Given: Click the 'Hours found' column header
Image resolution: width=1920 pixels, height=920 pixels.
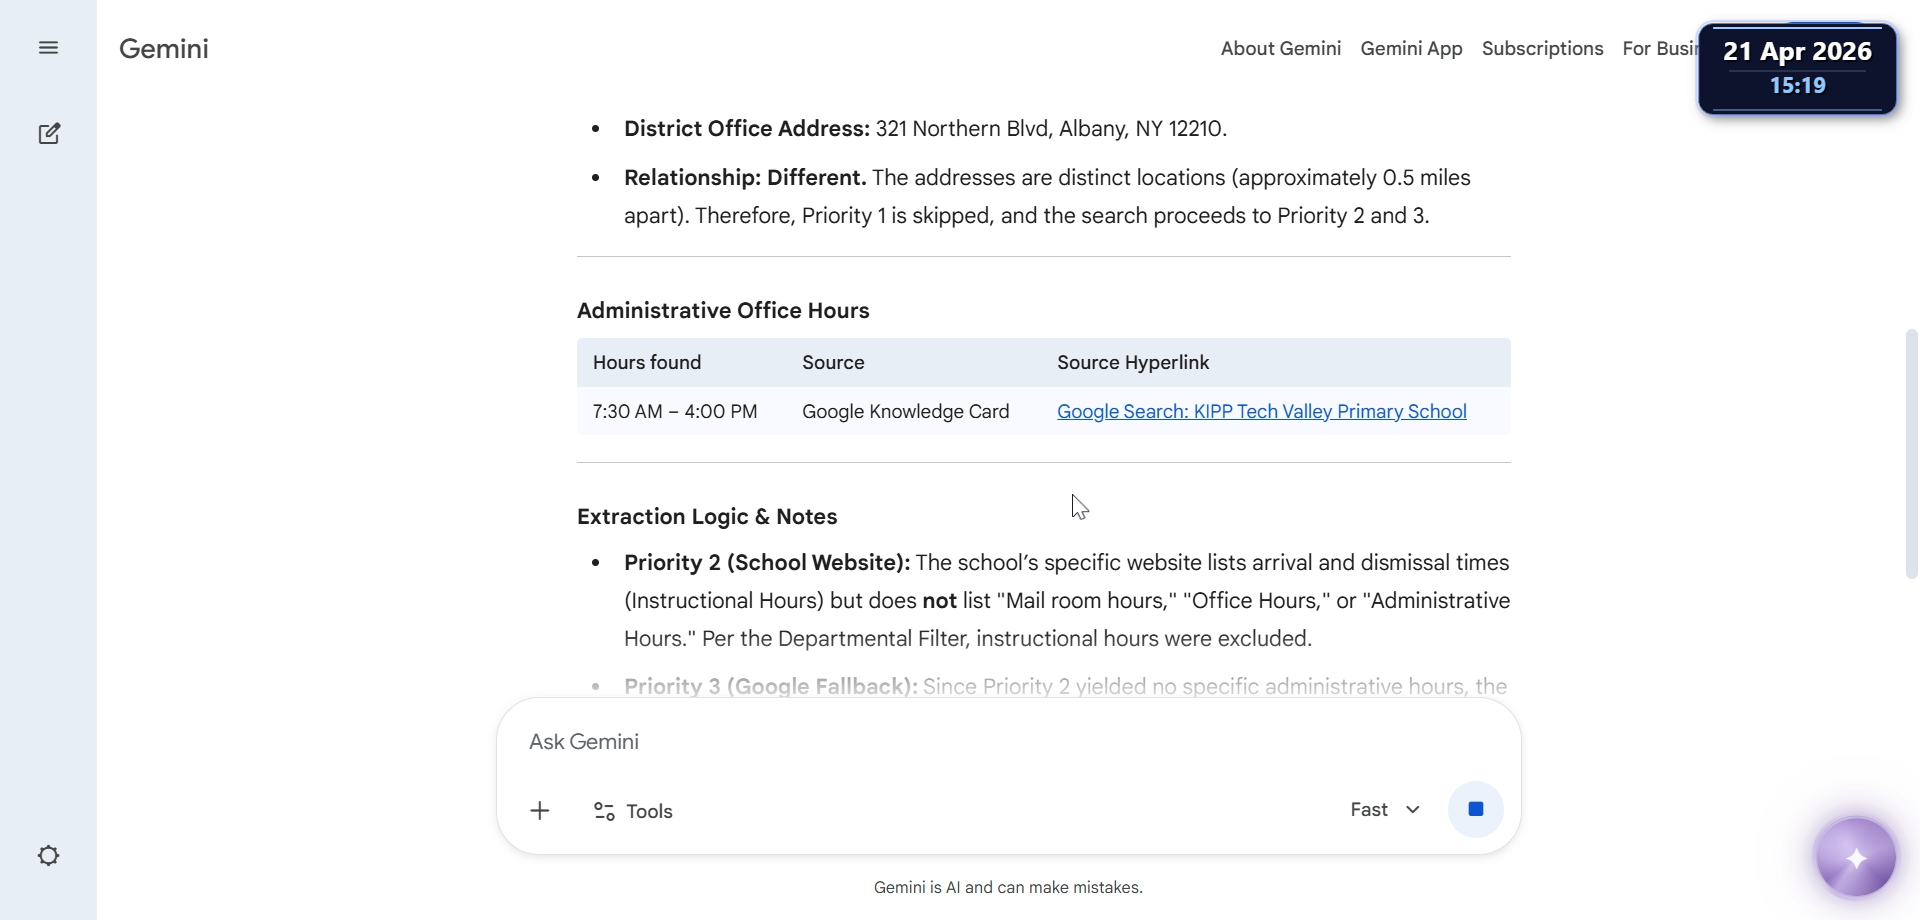Looking at the screenshot, I should click(647, 362).
